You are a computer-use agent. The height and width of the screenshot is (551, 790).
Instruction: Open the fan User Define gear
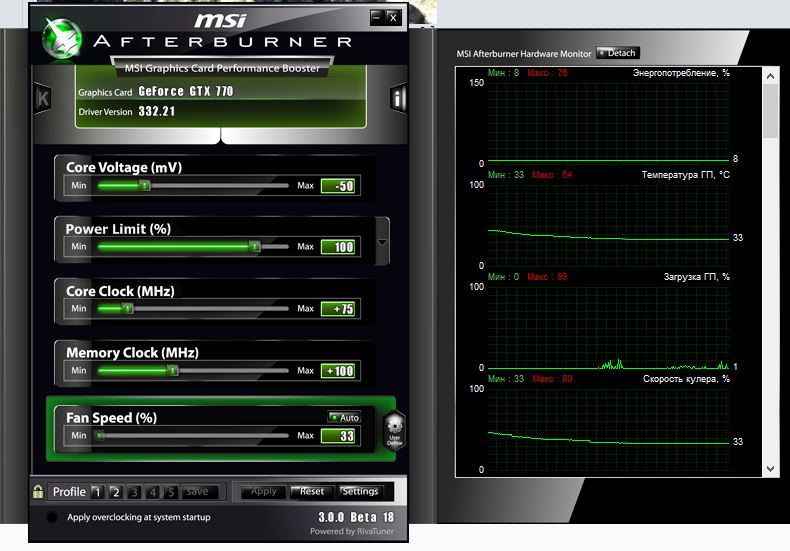tap(394, 429)
